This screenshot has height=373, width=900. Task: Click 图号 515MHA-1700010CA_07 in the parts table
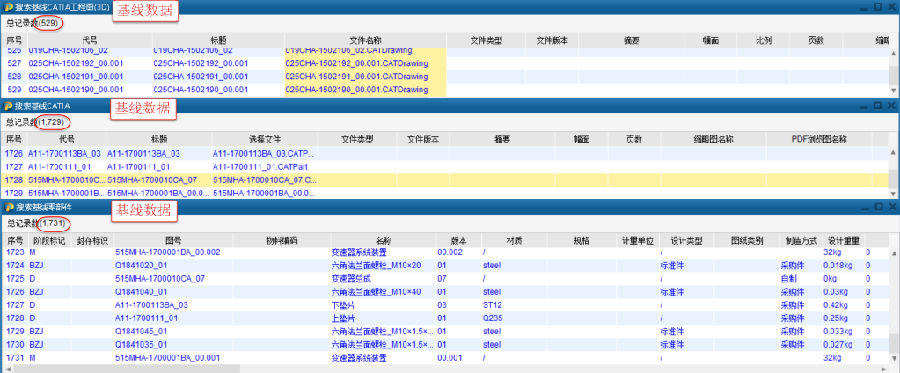(x=160, y=278)
